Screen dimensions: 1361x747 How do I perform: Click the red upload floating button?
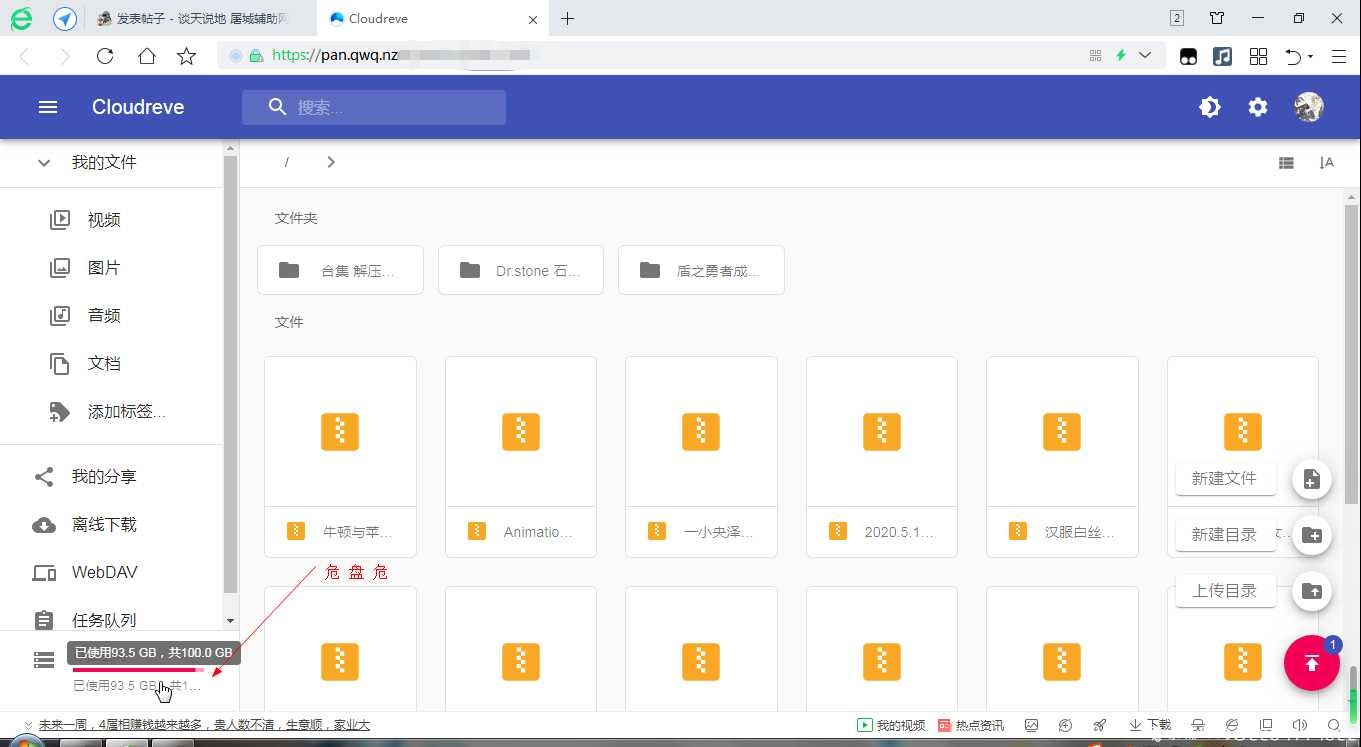click(x=1312, y=662)
